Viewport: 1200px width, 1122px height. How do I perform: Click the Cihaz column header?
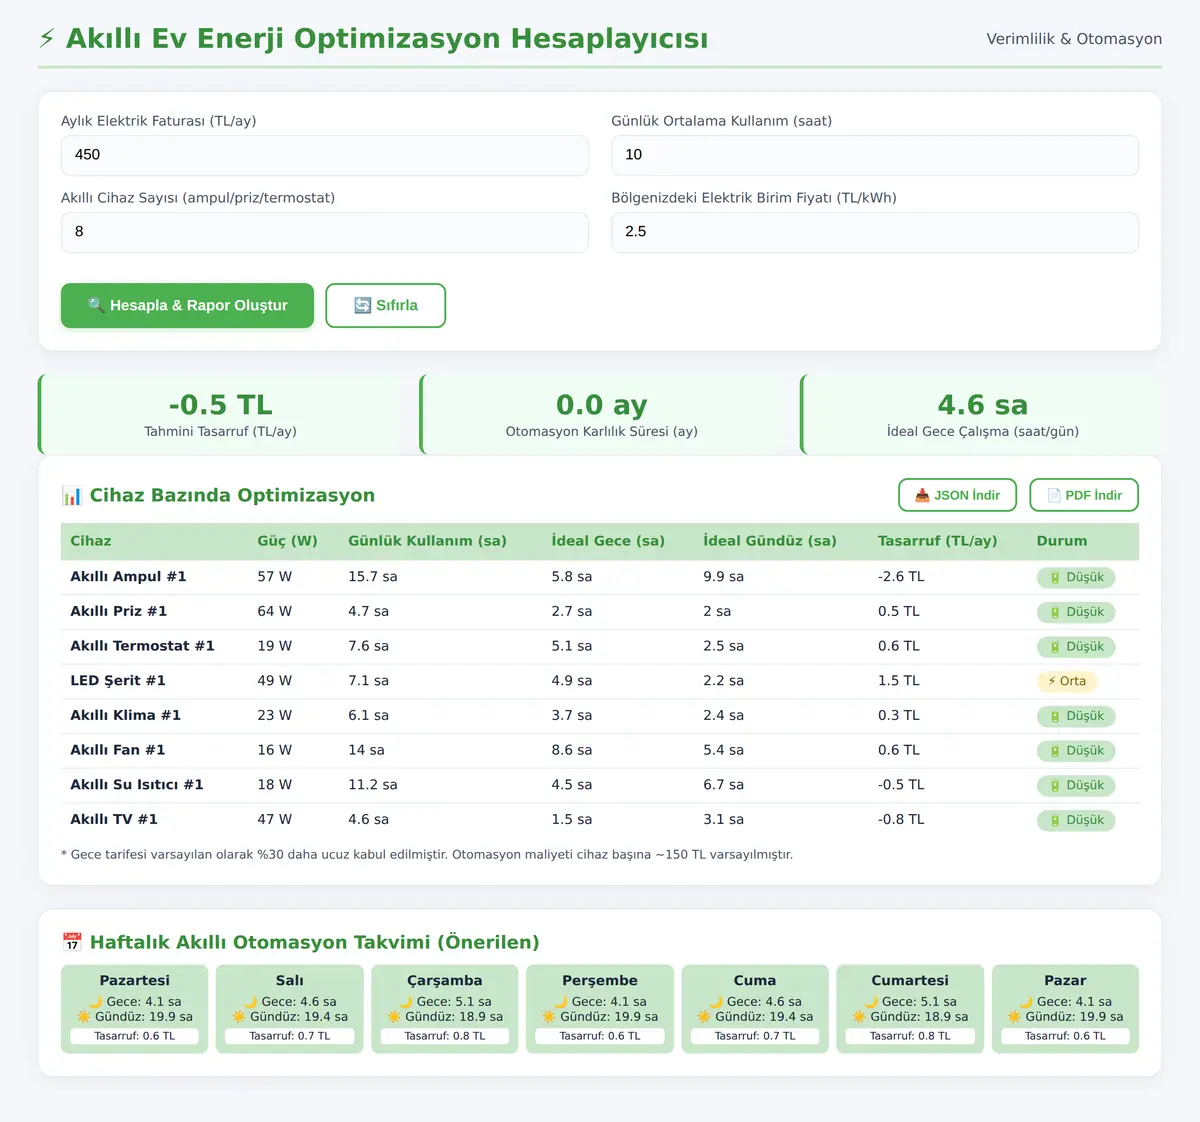91,541
